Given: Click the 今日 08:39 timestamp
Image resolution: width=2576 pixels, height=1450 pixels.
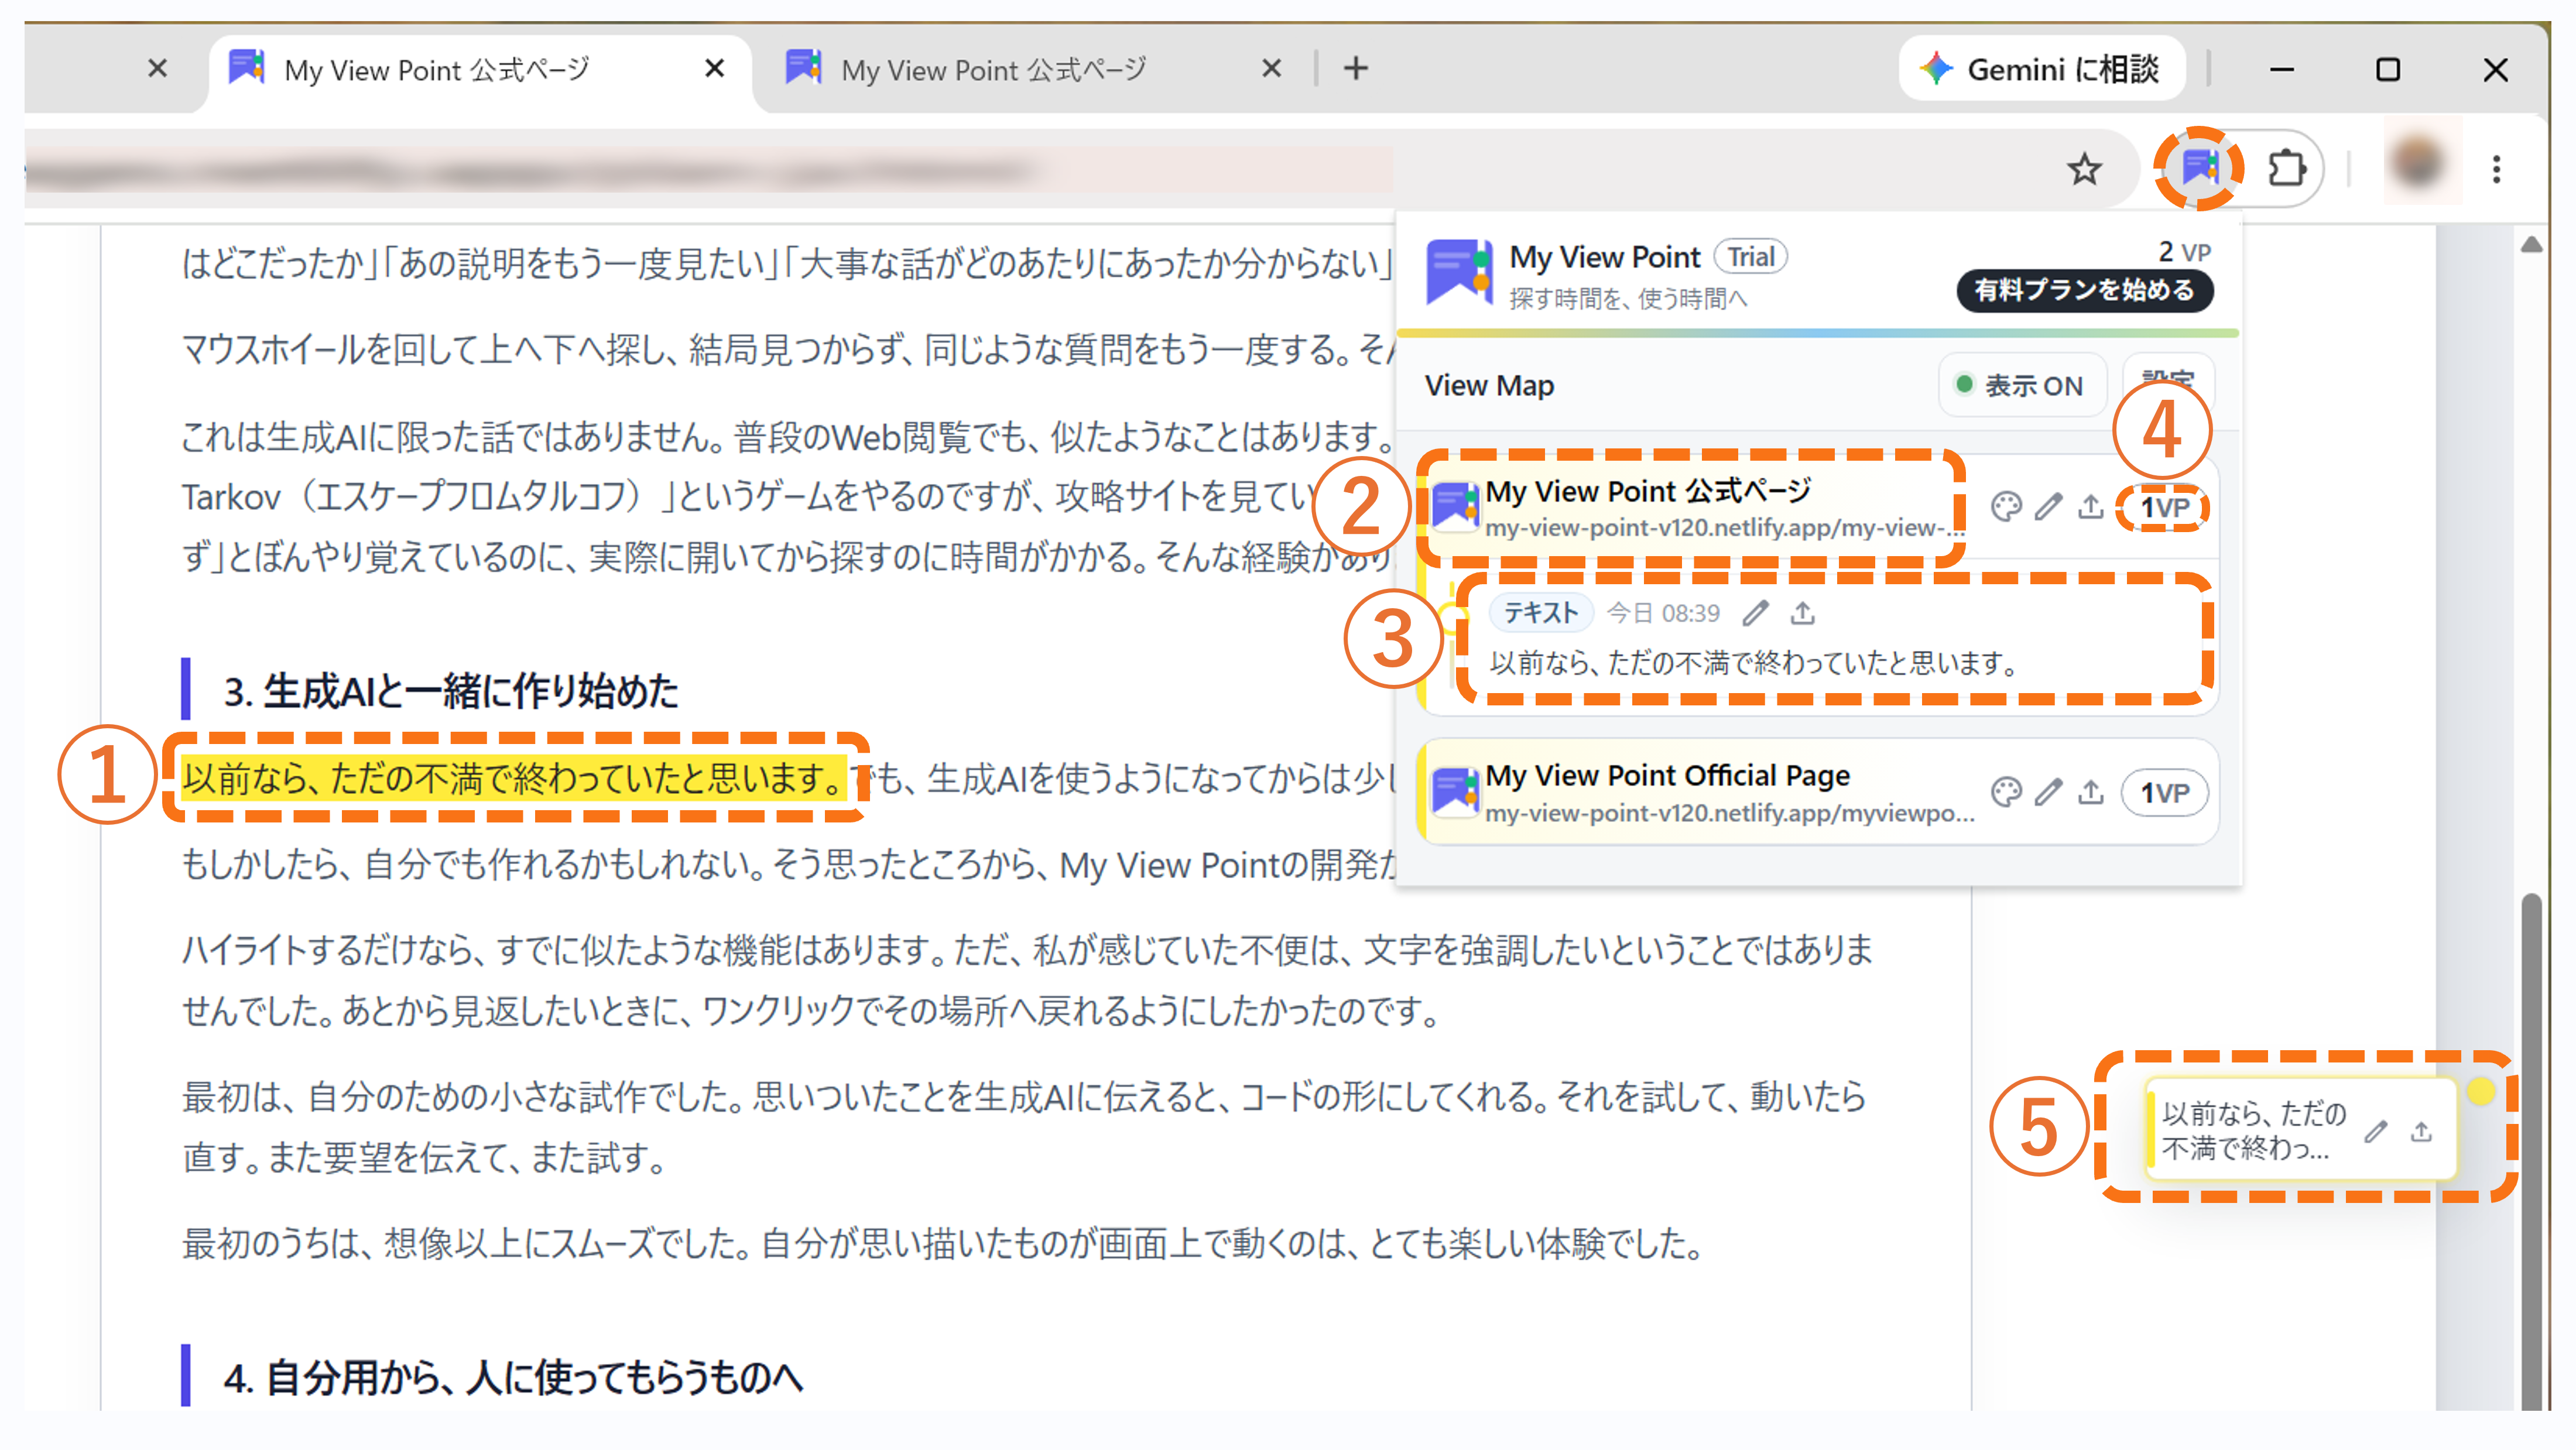Looking at the screenshot, I should click(1663, 613).
